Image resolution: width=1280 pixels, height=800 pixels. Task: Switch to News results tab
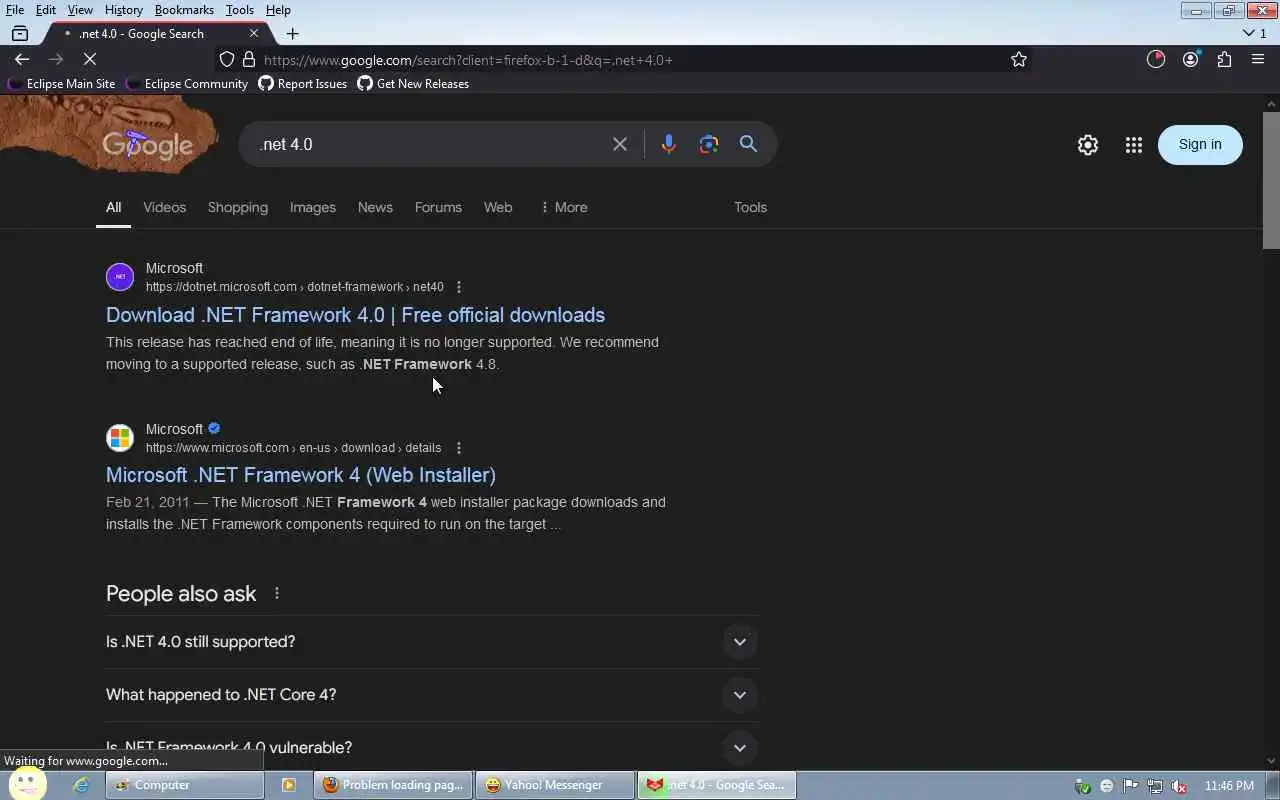pyautogui.click(x=375, y=207)
